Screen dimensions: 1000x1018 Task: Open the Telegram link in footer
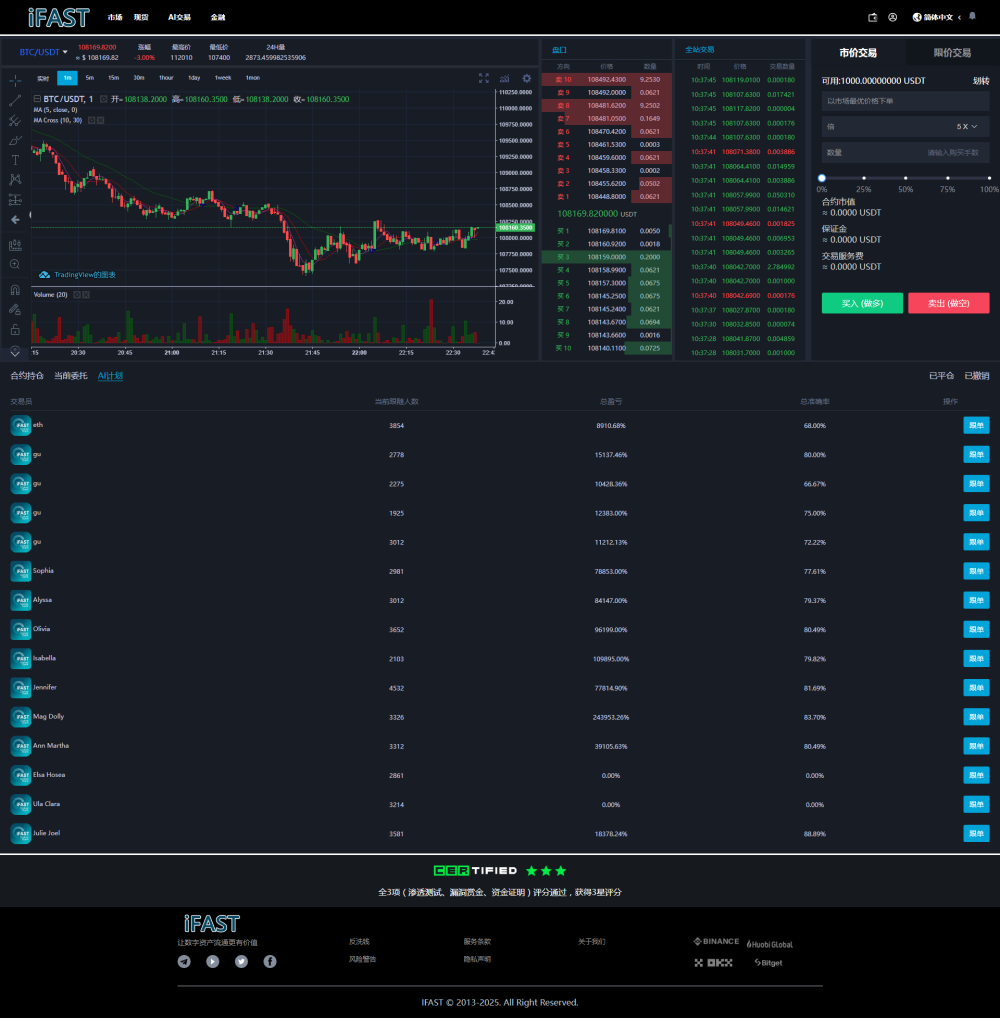[x=184, y=961]
